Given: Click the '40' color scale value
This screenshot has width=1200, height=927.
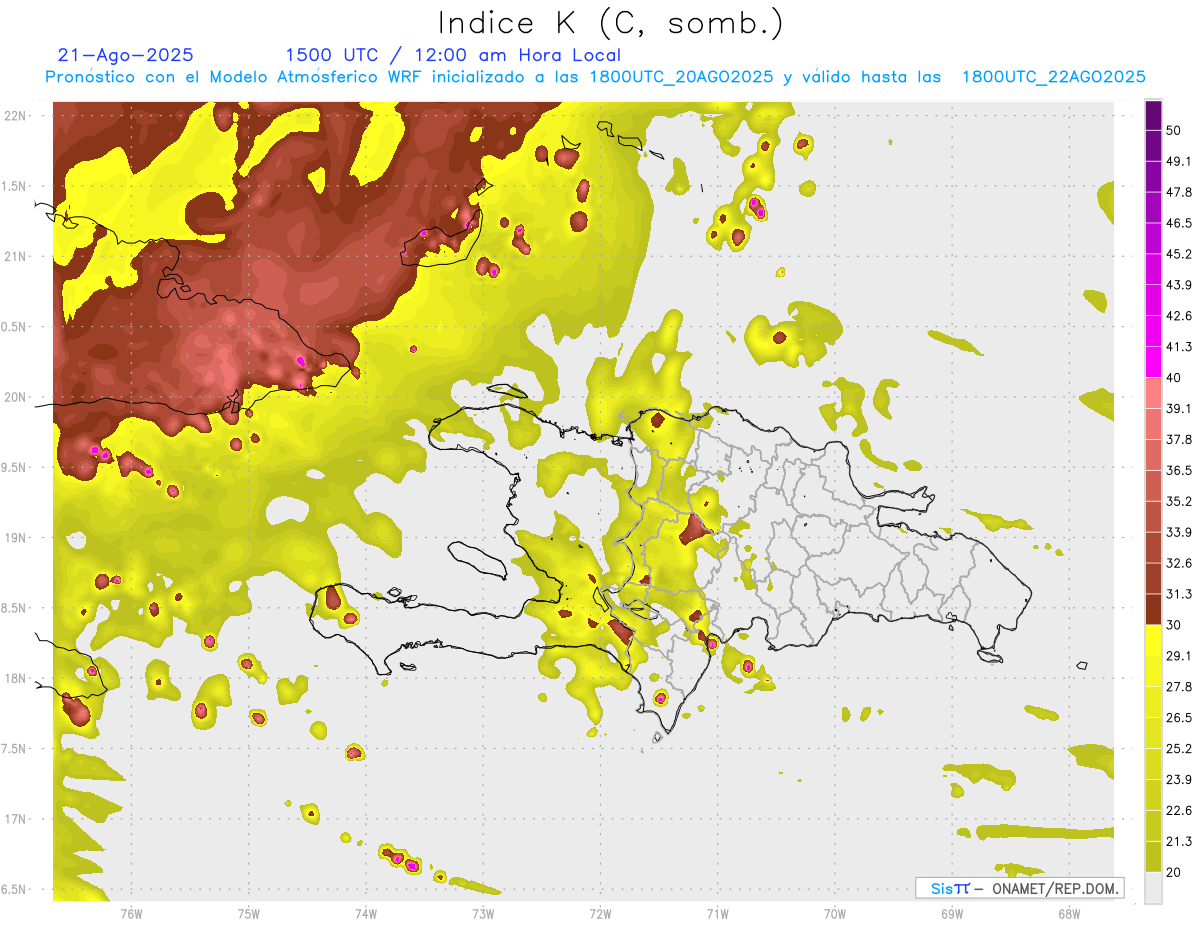Looking at the screenshot, I should coord(1174,378).
